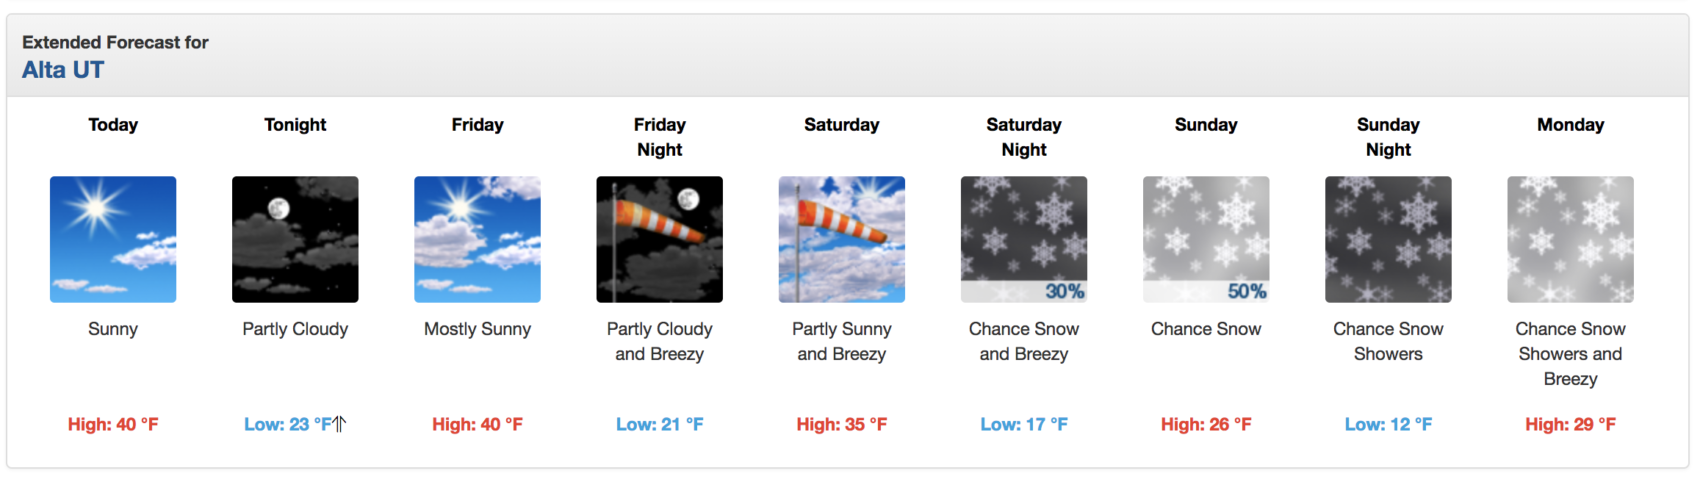
Task: Click the Friday Night windsock icon
Action: 659,240
